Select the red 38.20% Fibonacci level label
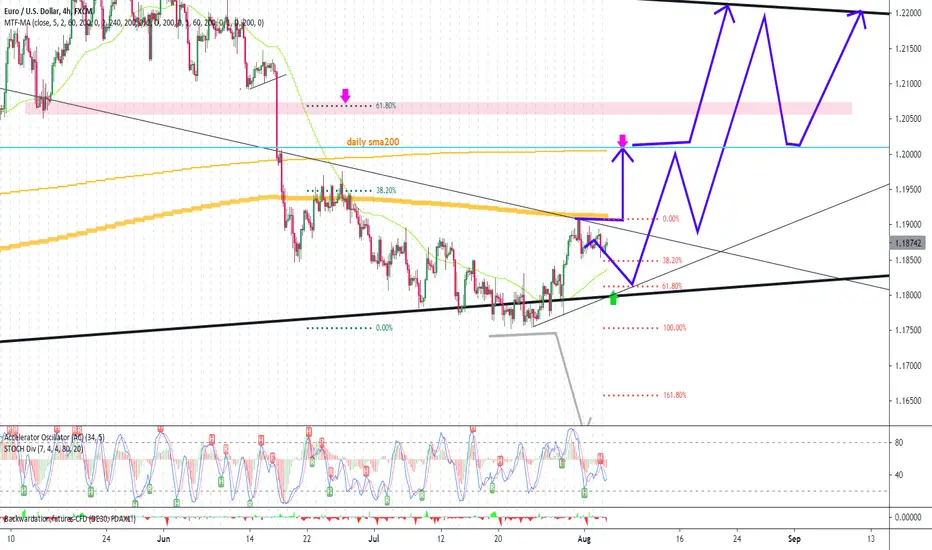Image resolution: width=932 pixels, height=550 pixels. coord(672,260)
